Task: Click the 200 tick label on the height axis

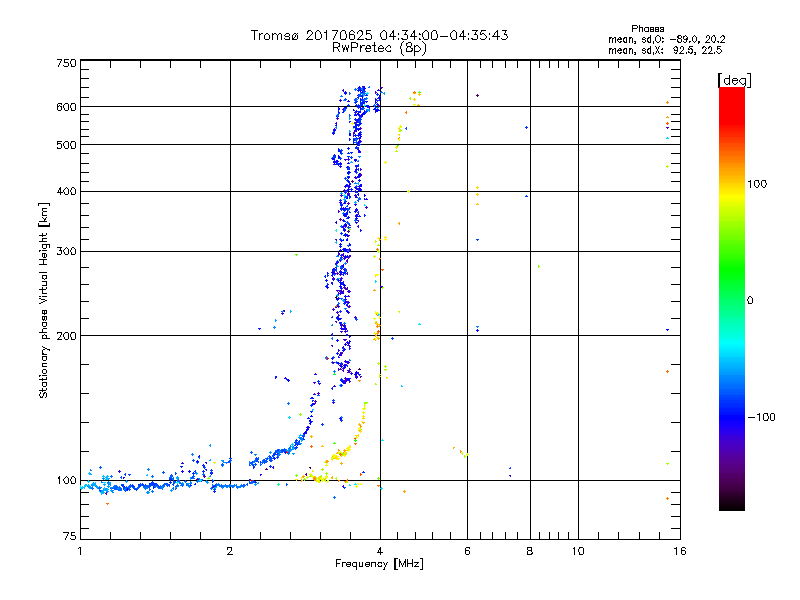Action: 66,336
